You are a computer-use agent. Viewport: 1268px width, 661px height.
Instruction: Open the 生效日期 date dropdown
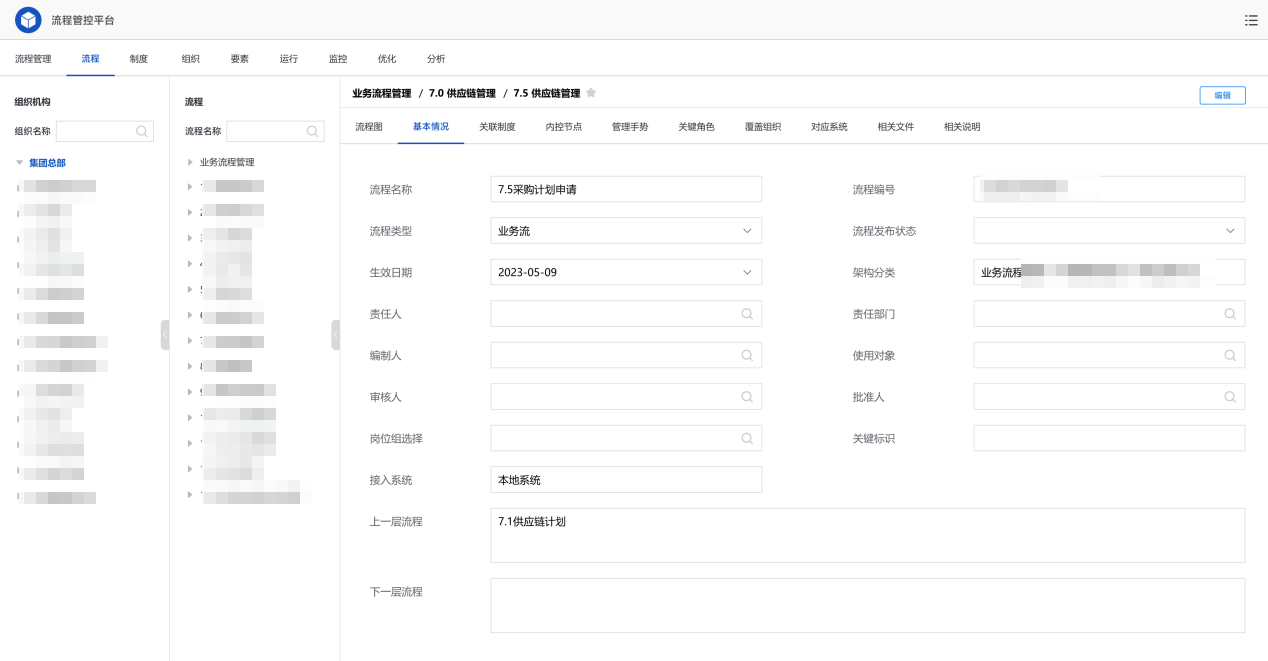coord(626,272)
